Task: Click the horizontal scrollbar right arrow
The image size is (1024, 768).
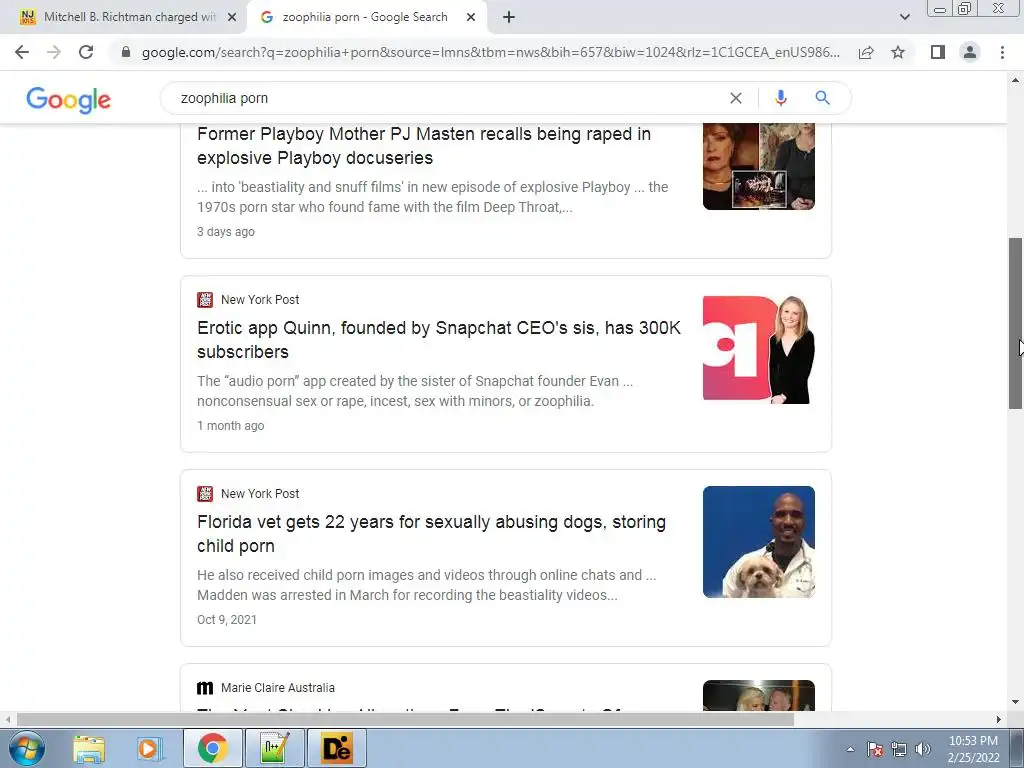Action: 999,720
